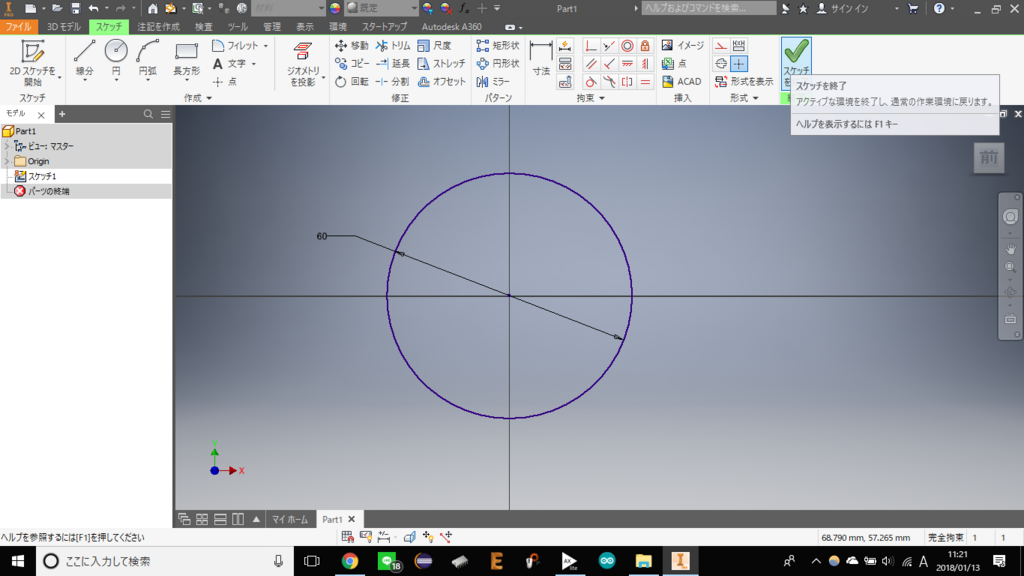Switch to the 3Dモデル ribbon tab

pyautogui.click(x=64, y=27)
